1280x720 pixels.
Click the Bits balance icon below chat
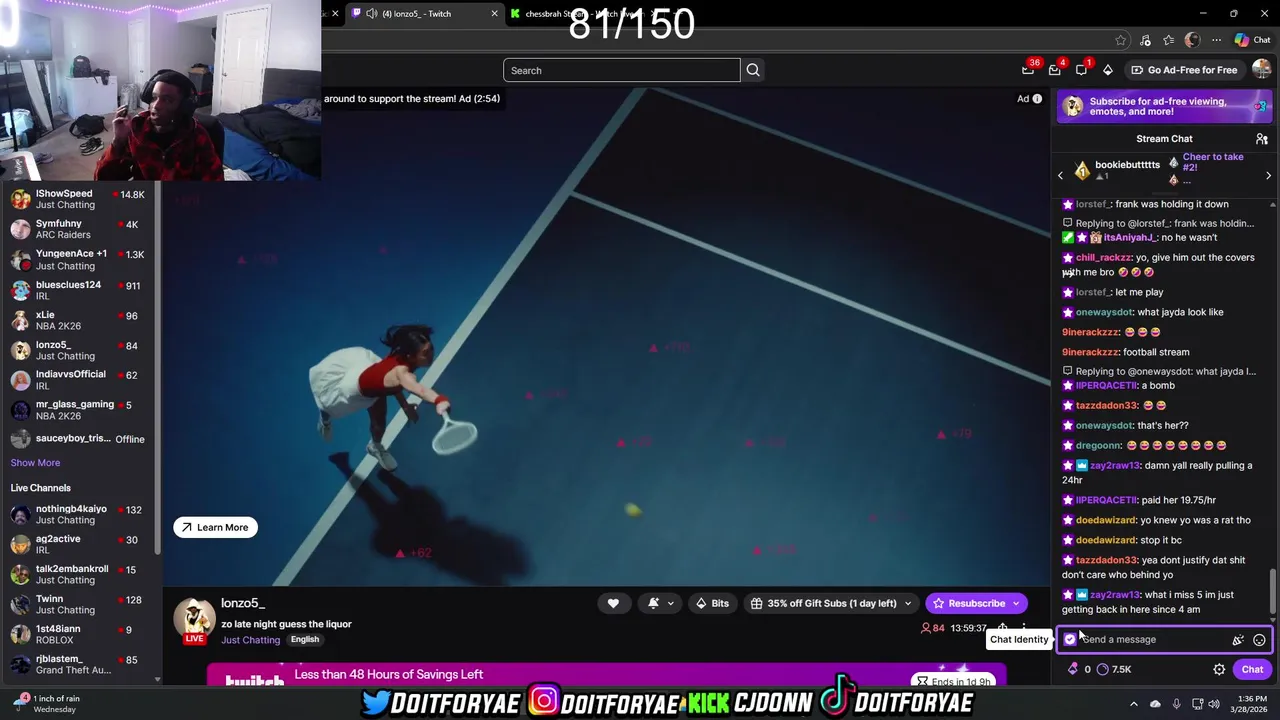pyautogui.click(x=1073, y=670)
